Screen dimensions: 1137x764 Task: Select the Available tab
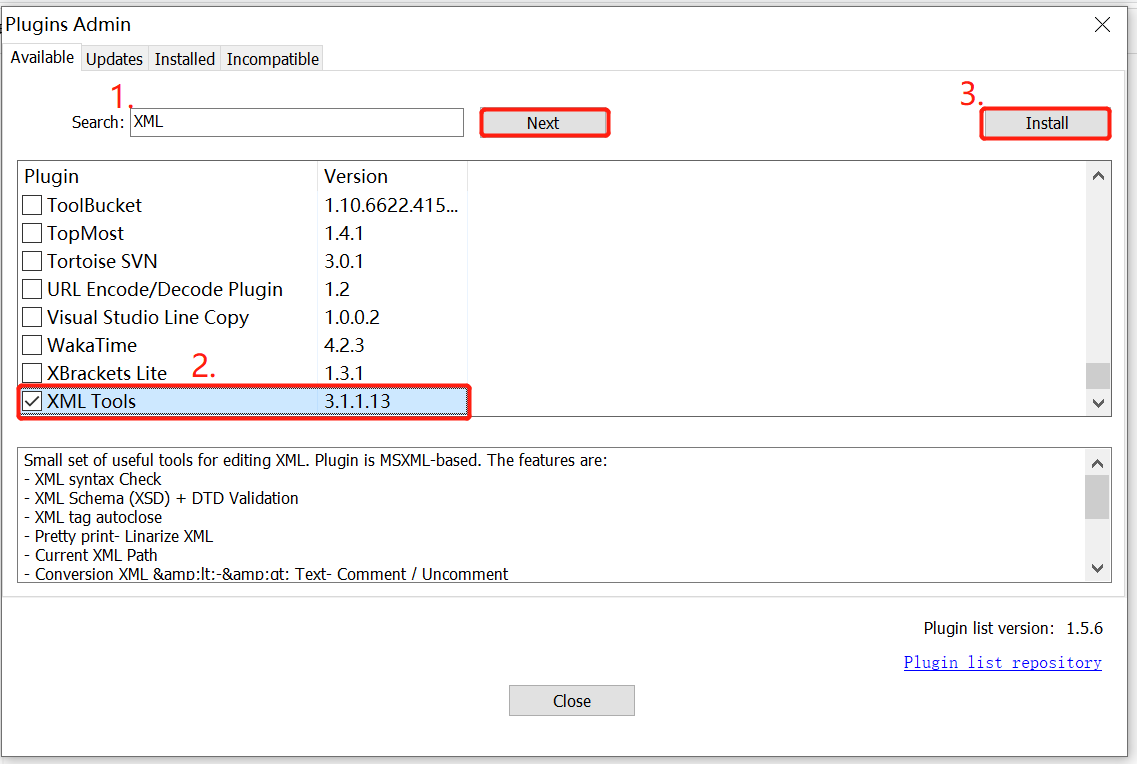pos(42,57)
